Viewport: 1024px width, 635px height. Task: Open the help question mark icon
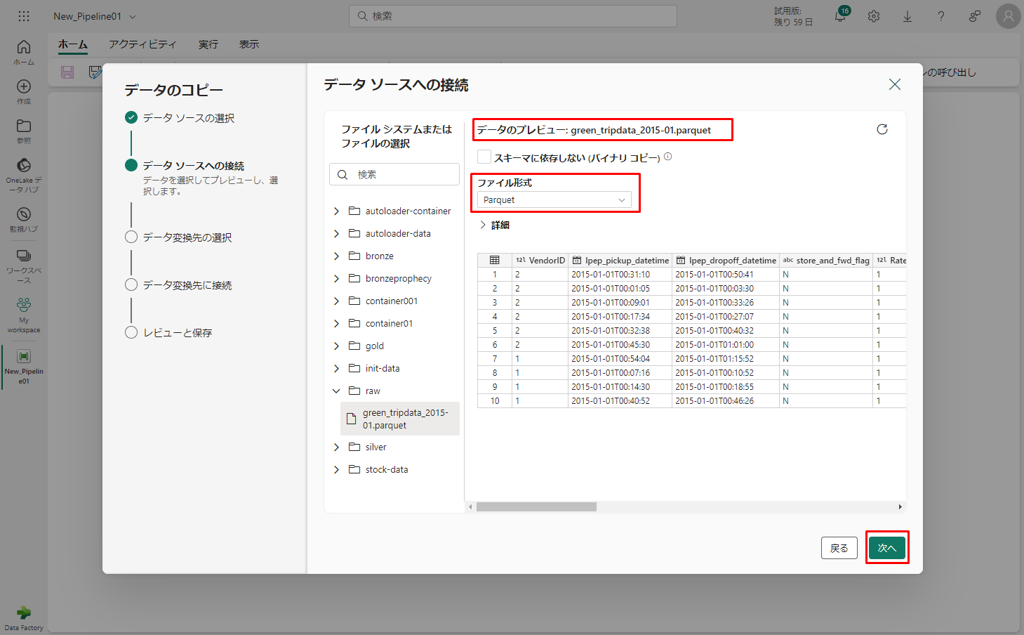[x=940, y=16]
